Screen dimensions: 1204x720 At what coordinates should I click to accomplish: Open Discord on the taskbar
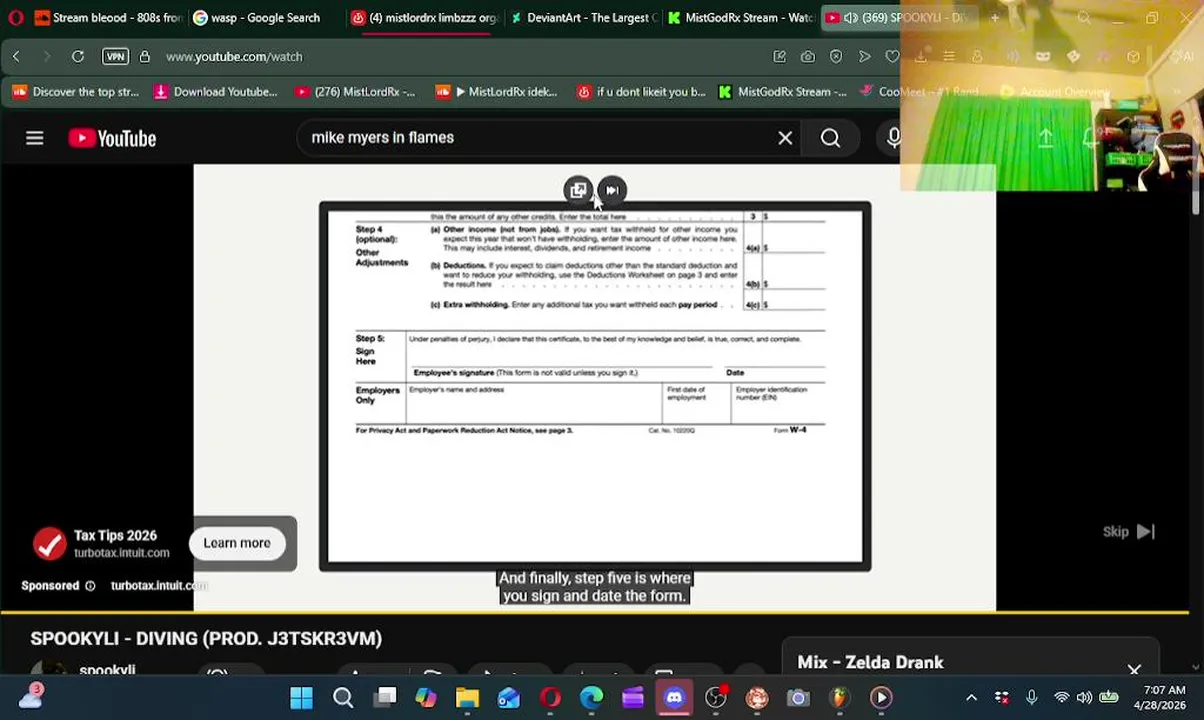pyautogui.click(x=674, y=698)
